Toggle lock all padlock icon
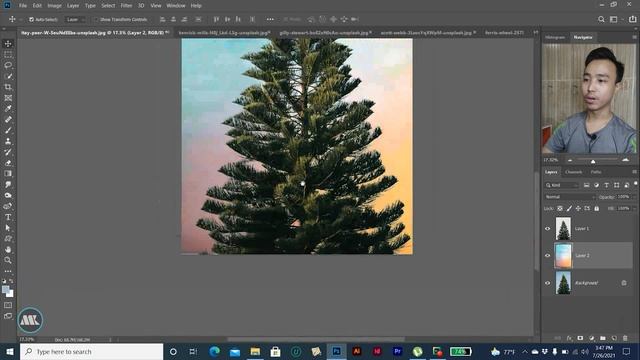This screenshot has height=360, width=640. pos(597,209)
